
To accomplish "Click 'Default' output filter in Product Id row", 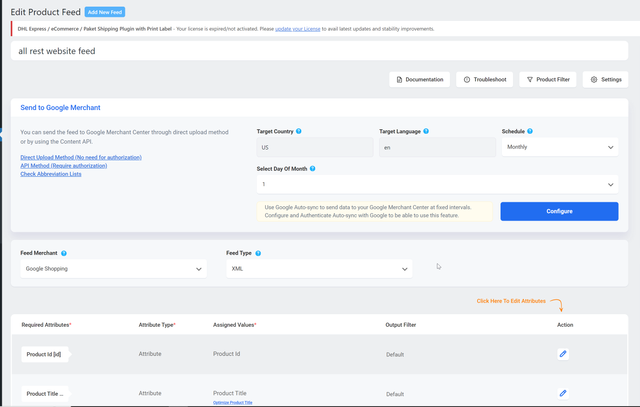I will click(395, 355).
